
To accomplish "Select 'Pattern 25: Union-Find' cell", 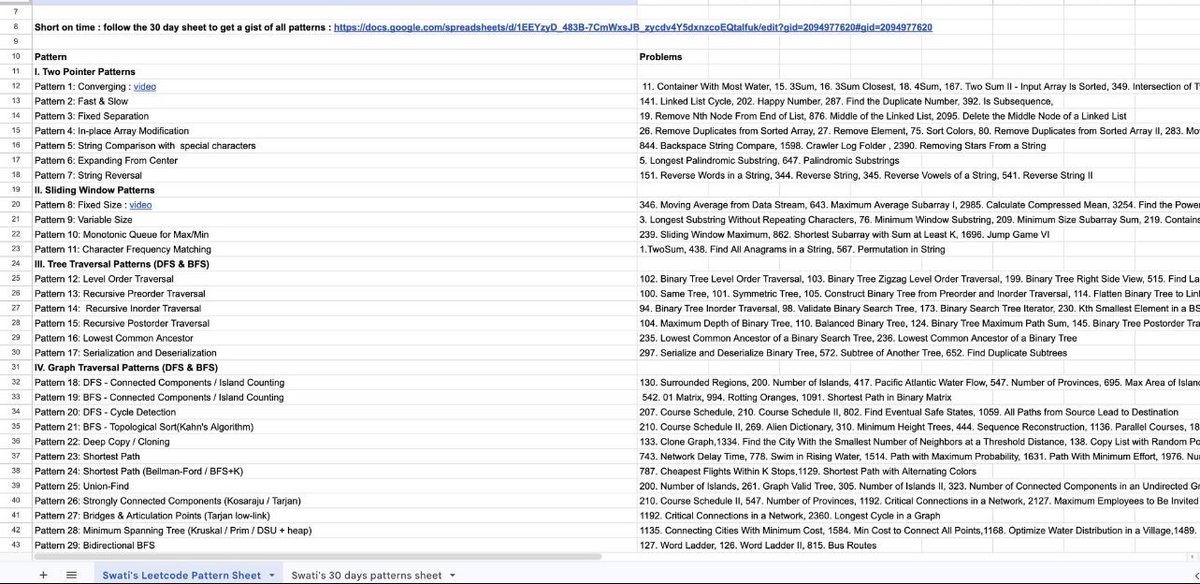I will click(333, 485).
